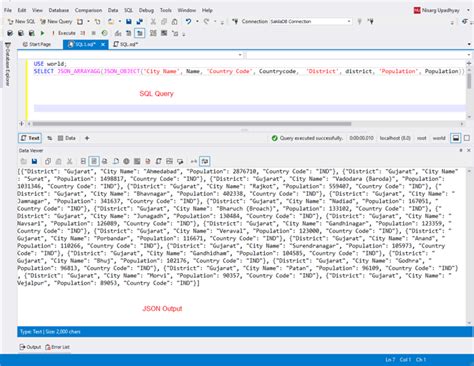This screenshot has width=474, height=366.
Task: Click the Tools menu
Action: [x=166, y=10]
